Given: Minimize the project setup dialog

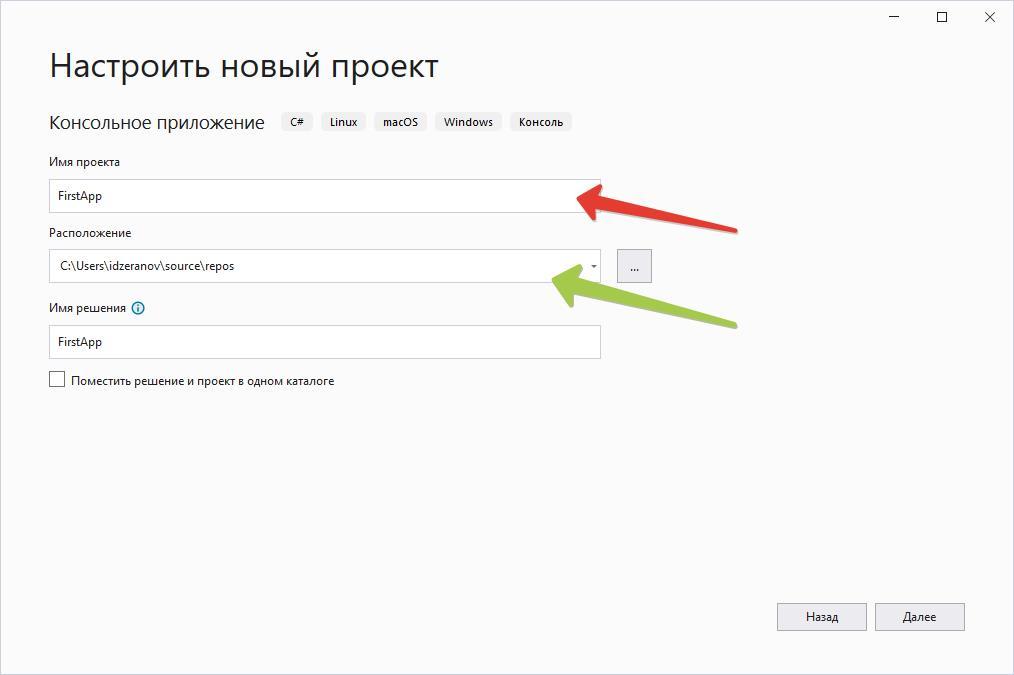Looking at the screenshot, I should coord(892,17).
